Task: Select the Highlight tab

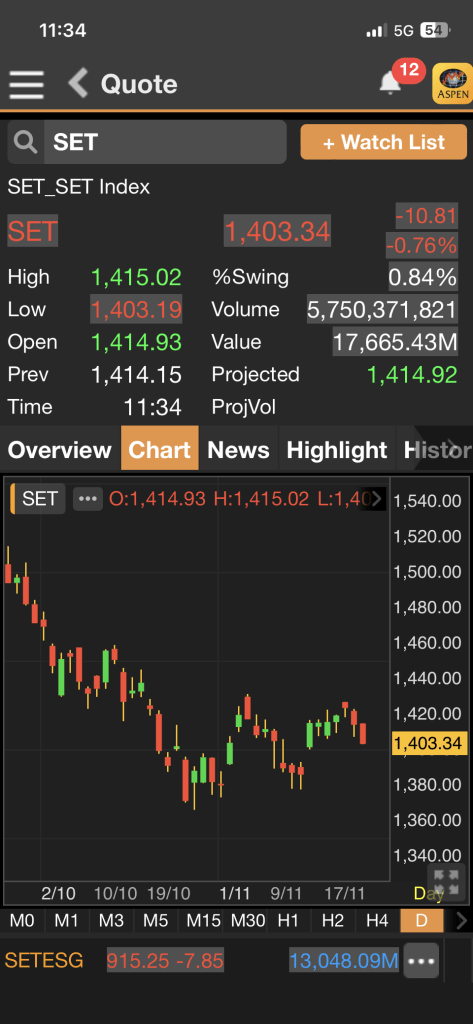Action: [x=337, y=449]
